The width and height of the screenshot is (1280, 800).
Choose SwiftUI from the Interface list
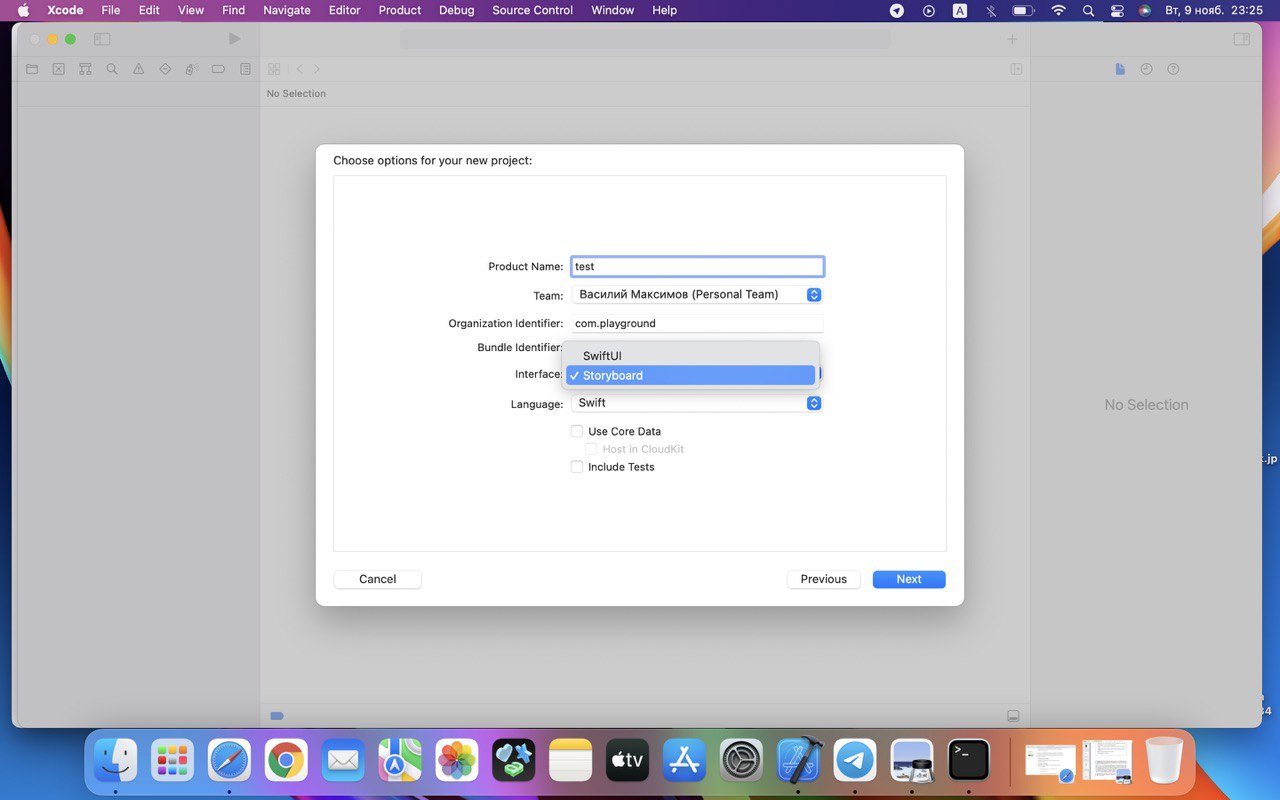coord(690,356)
